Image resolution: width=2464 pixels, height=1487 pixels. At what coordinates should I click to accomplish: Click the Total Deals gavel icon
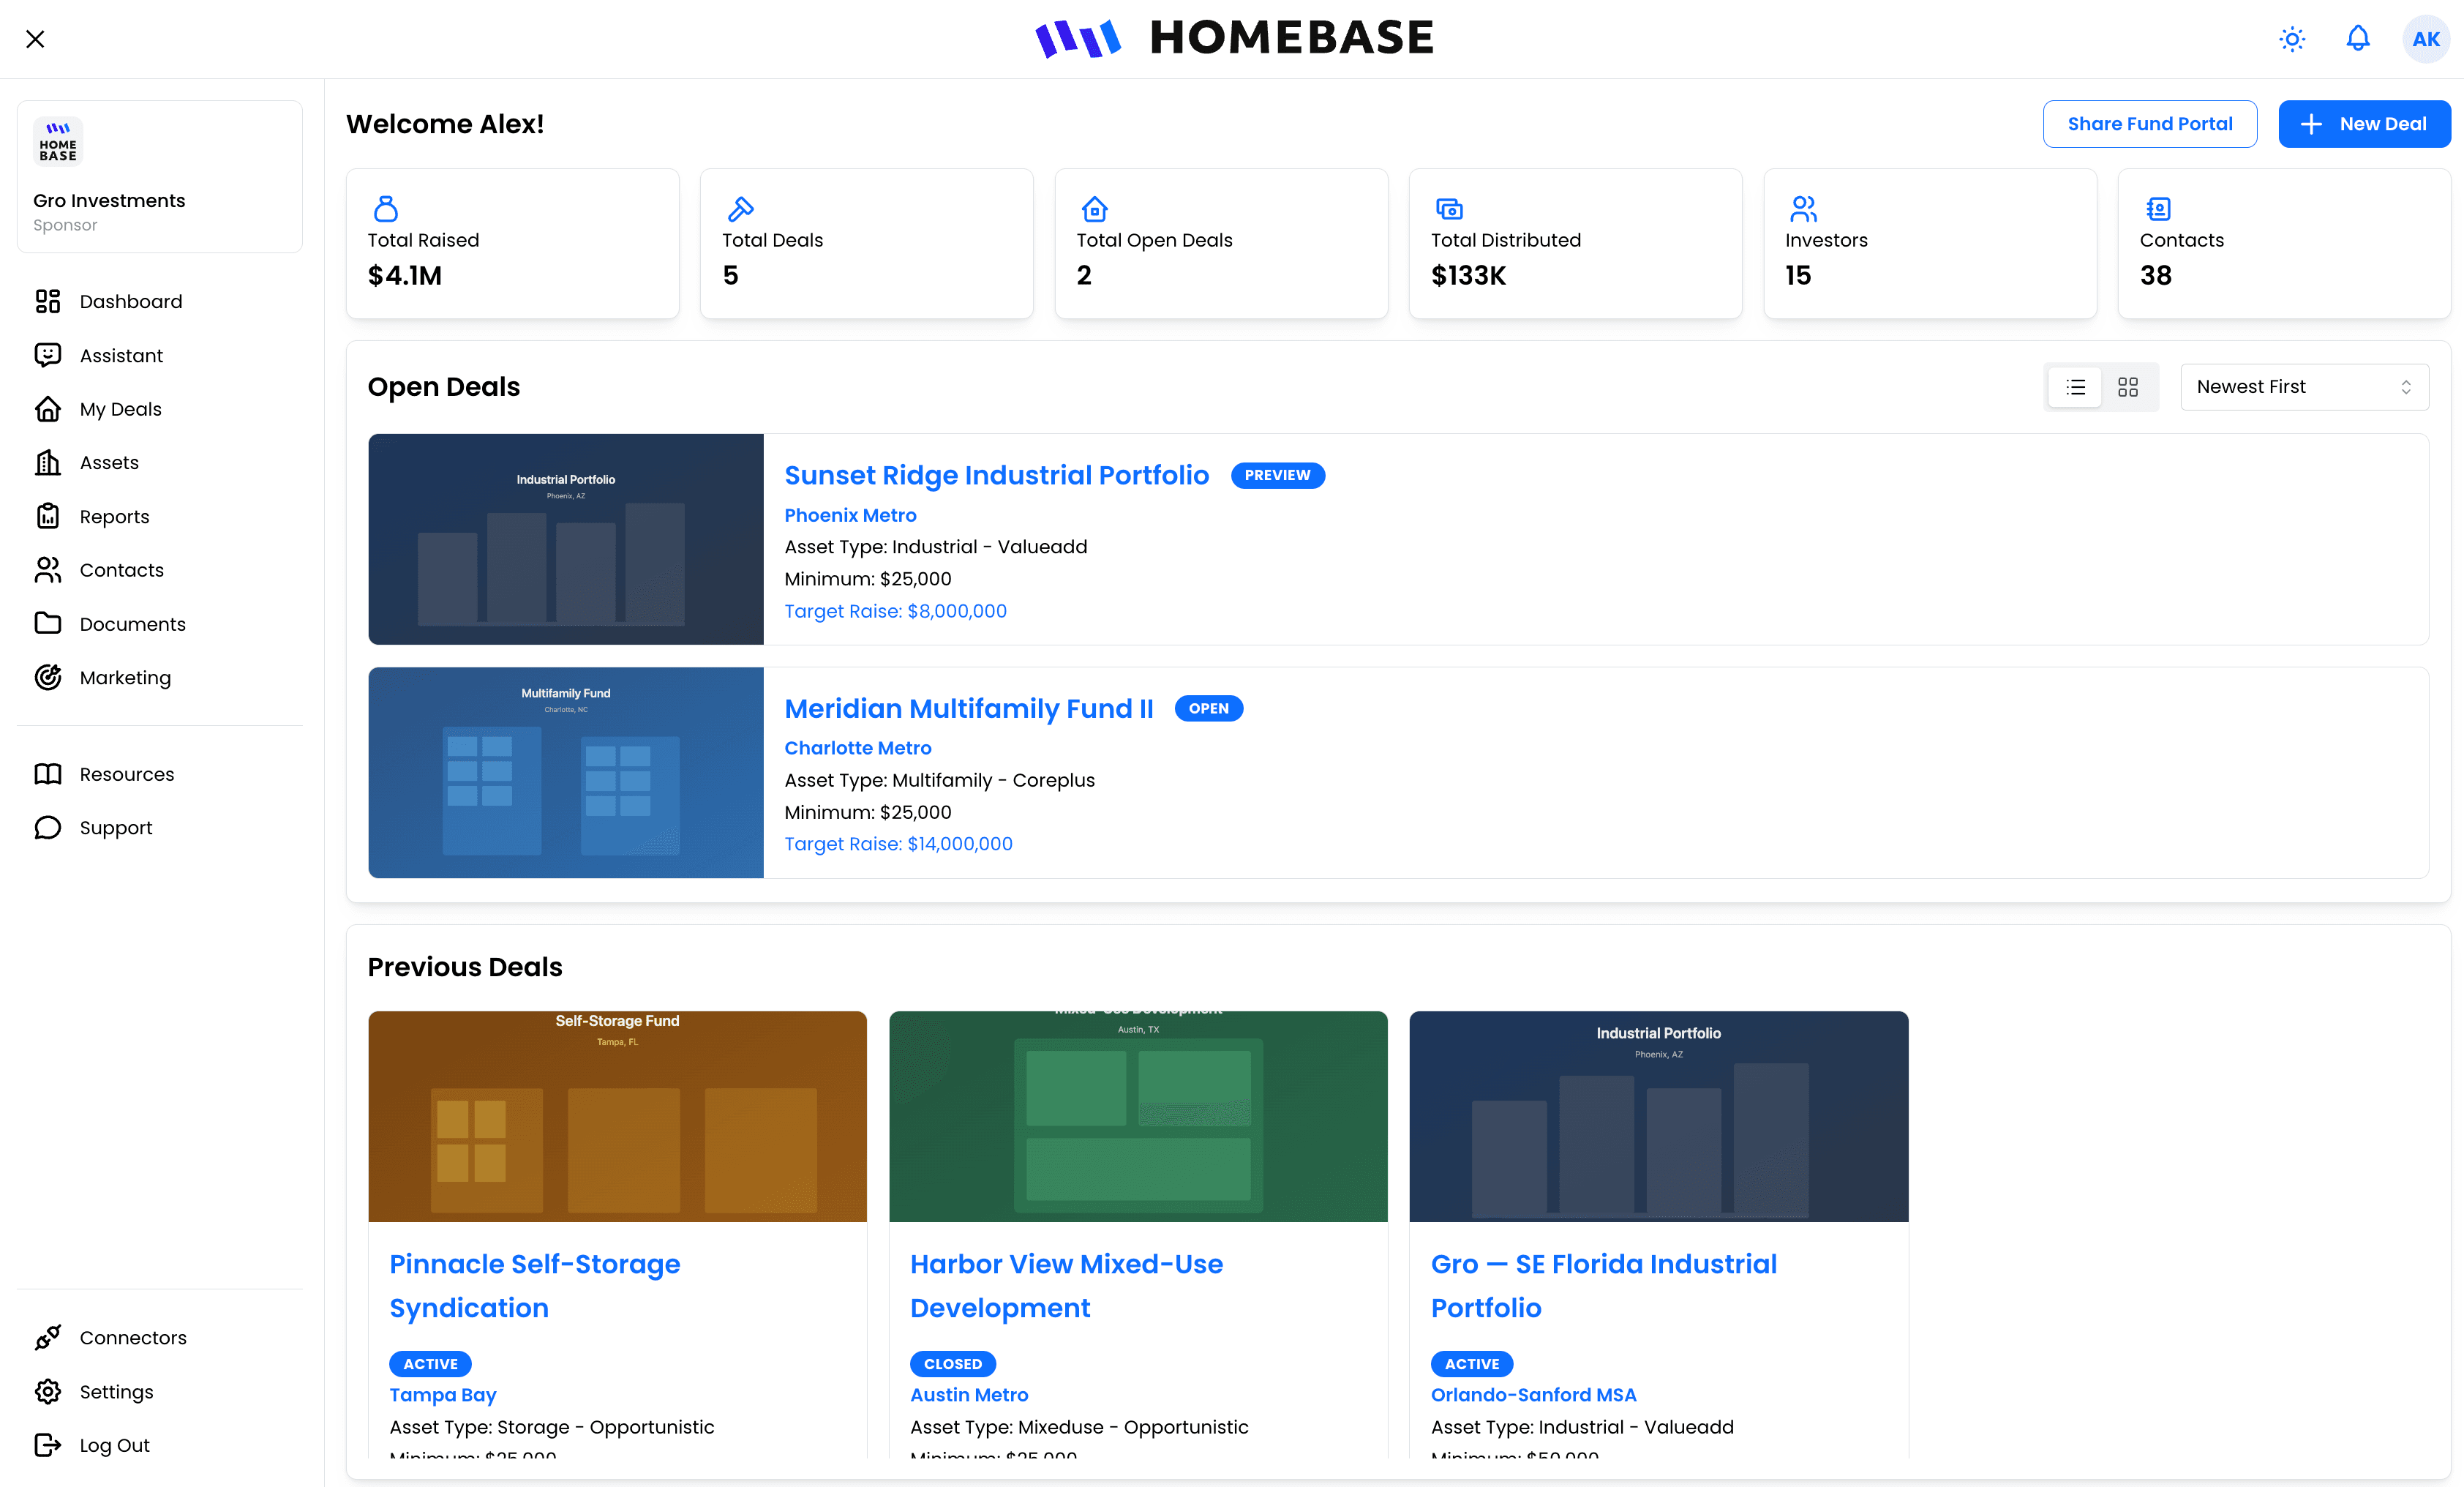tap(740, 208)
